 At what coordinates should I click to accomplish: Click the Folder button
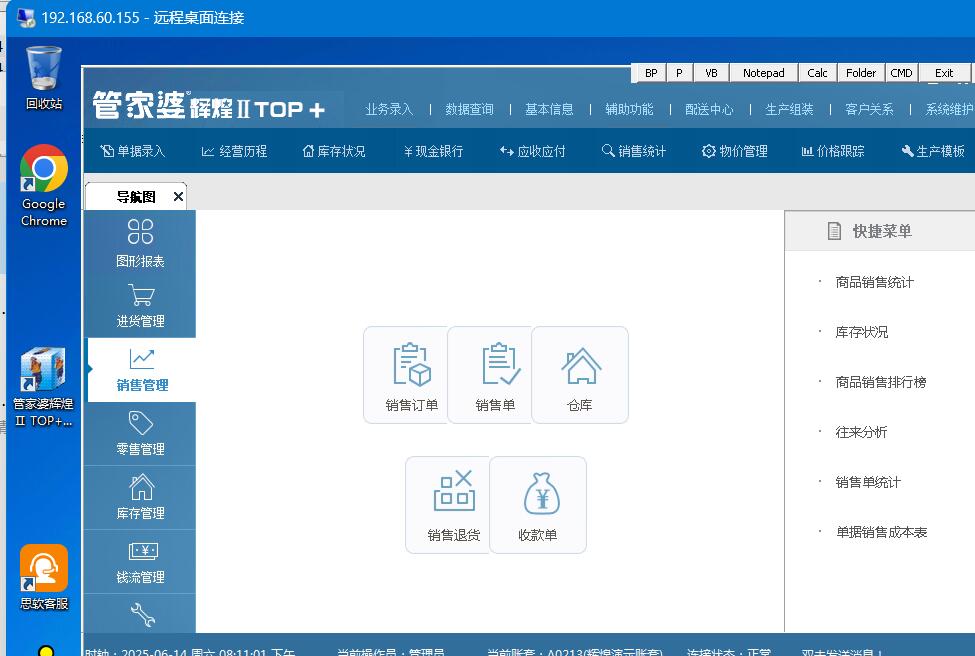click(861, 73)
